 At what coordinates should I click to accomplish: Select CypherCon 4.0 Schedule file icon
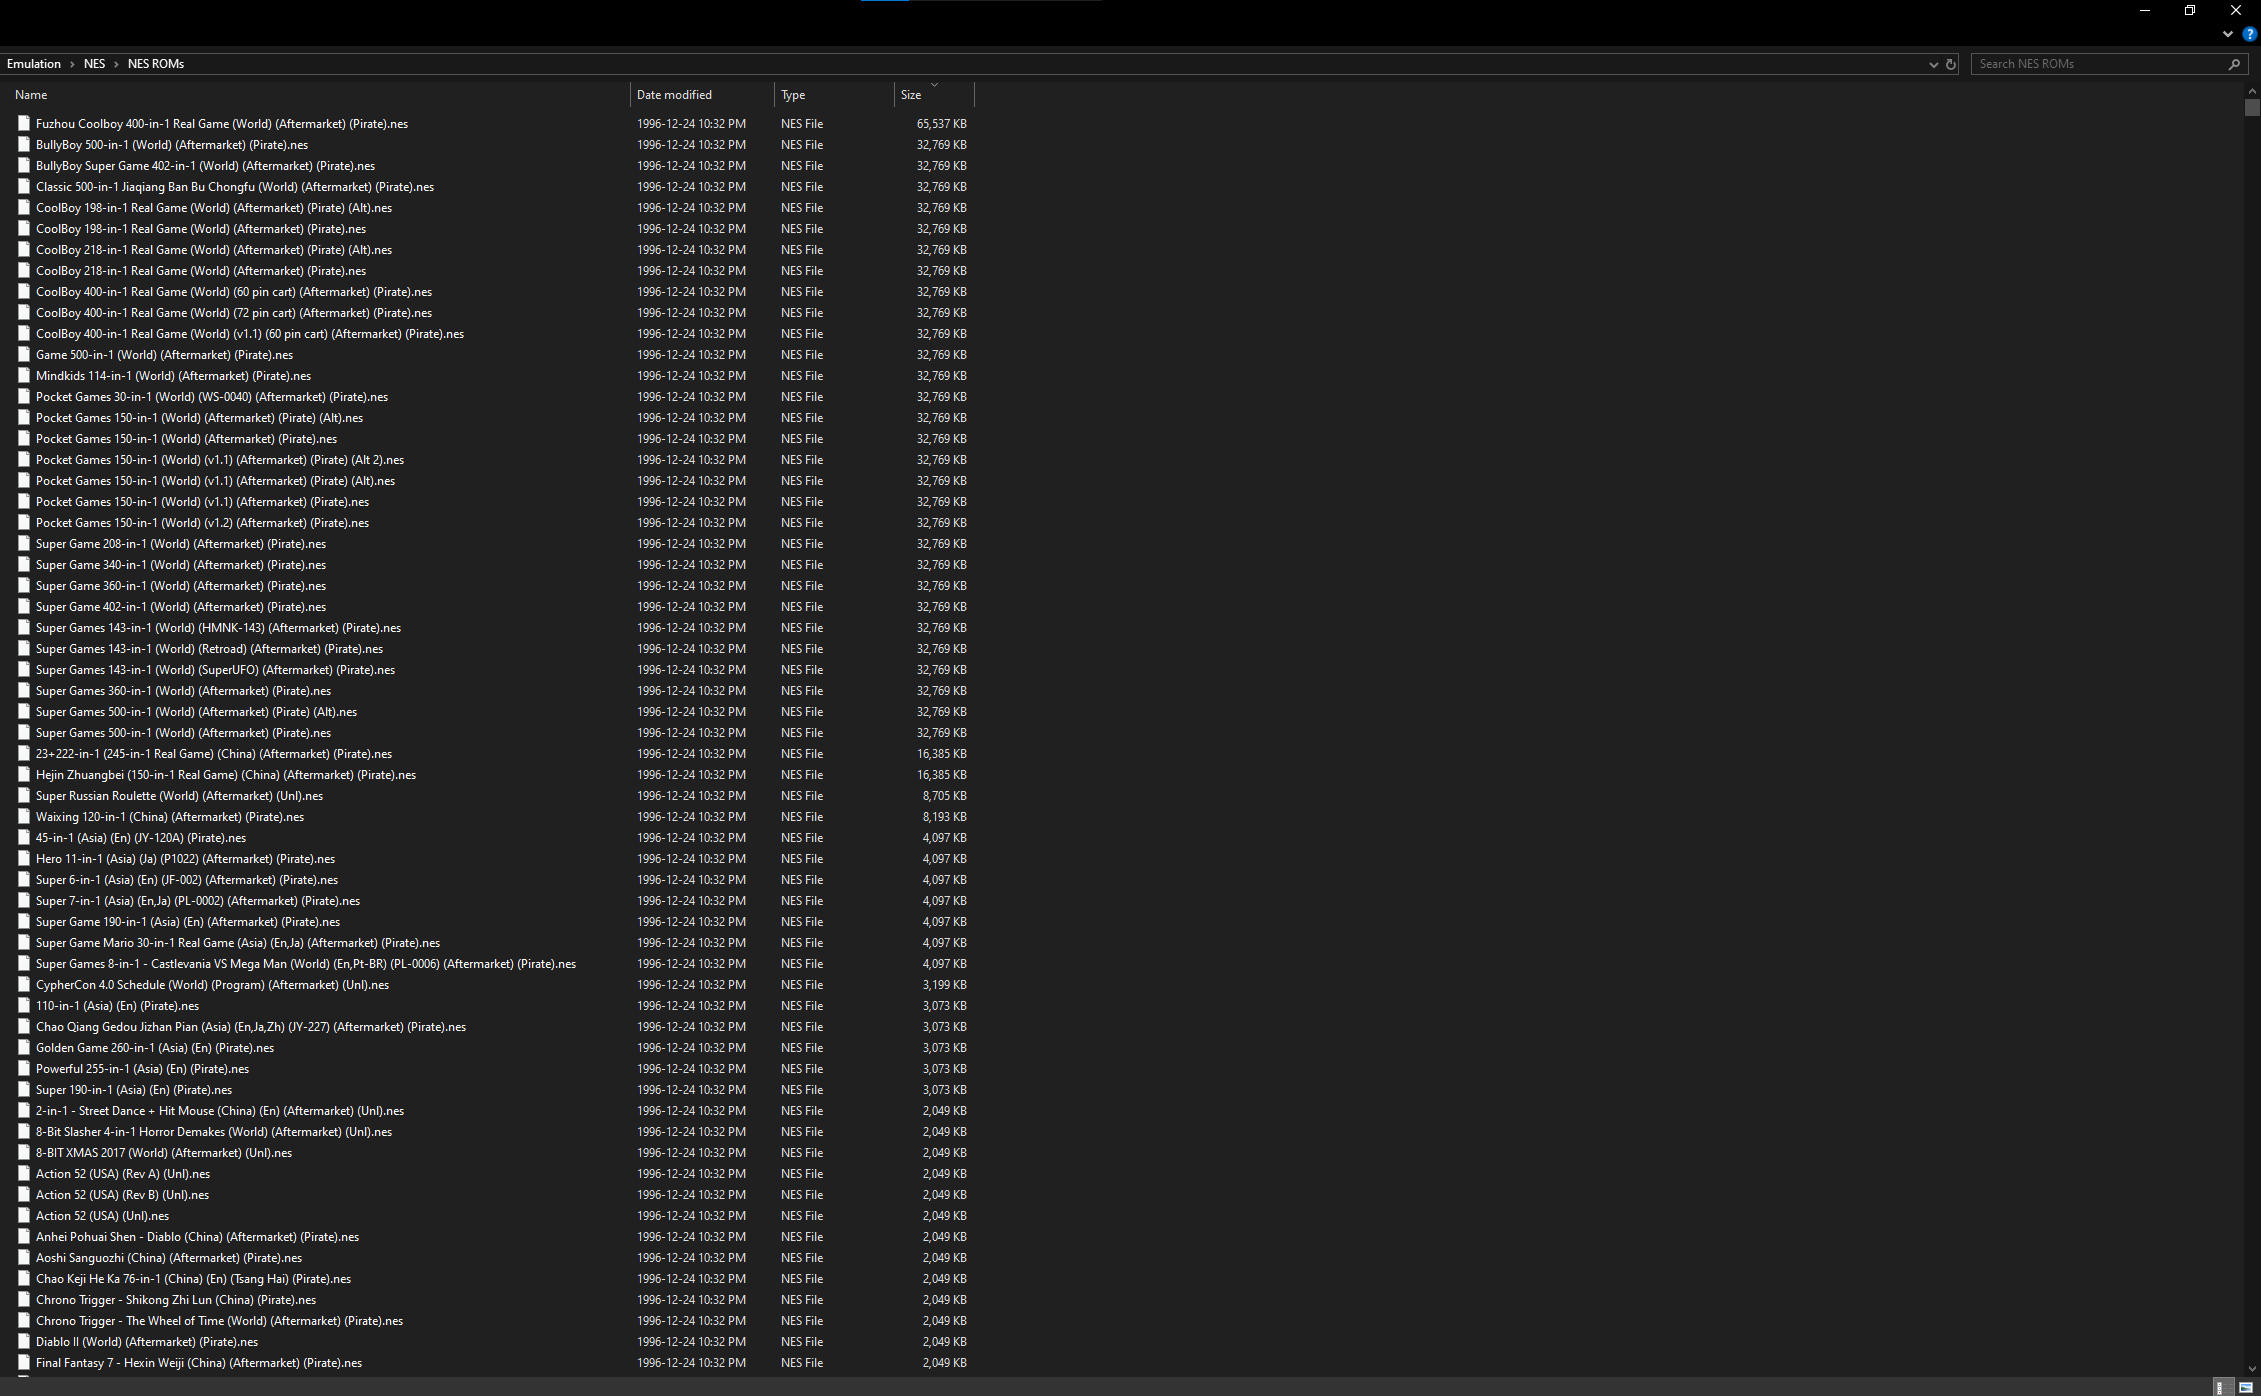click(x=23, y=985)
